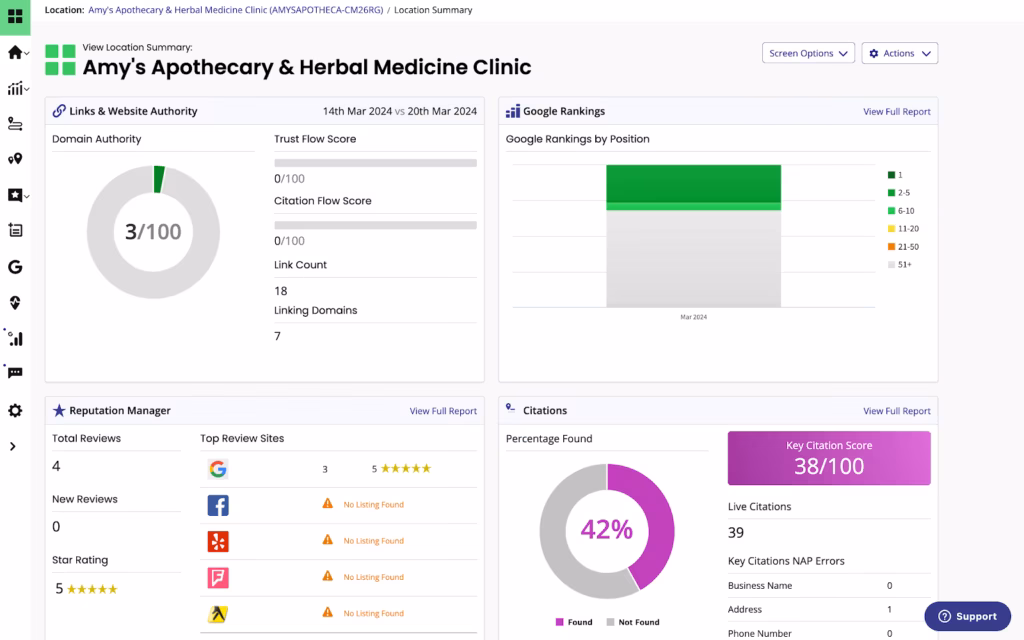
Task: Open the Support chat button
Action: pyautogui.click(x=968, y=616)
